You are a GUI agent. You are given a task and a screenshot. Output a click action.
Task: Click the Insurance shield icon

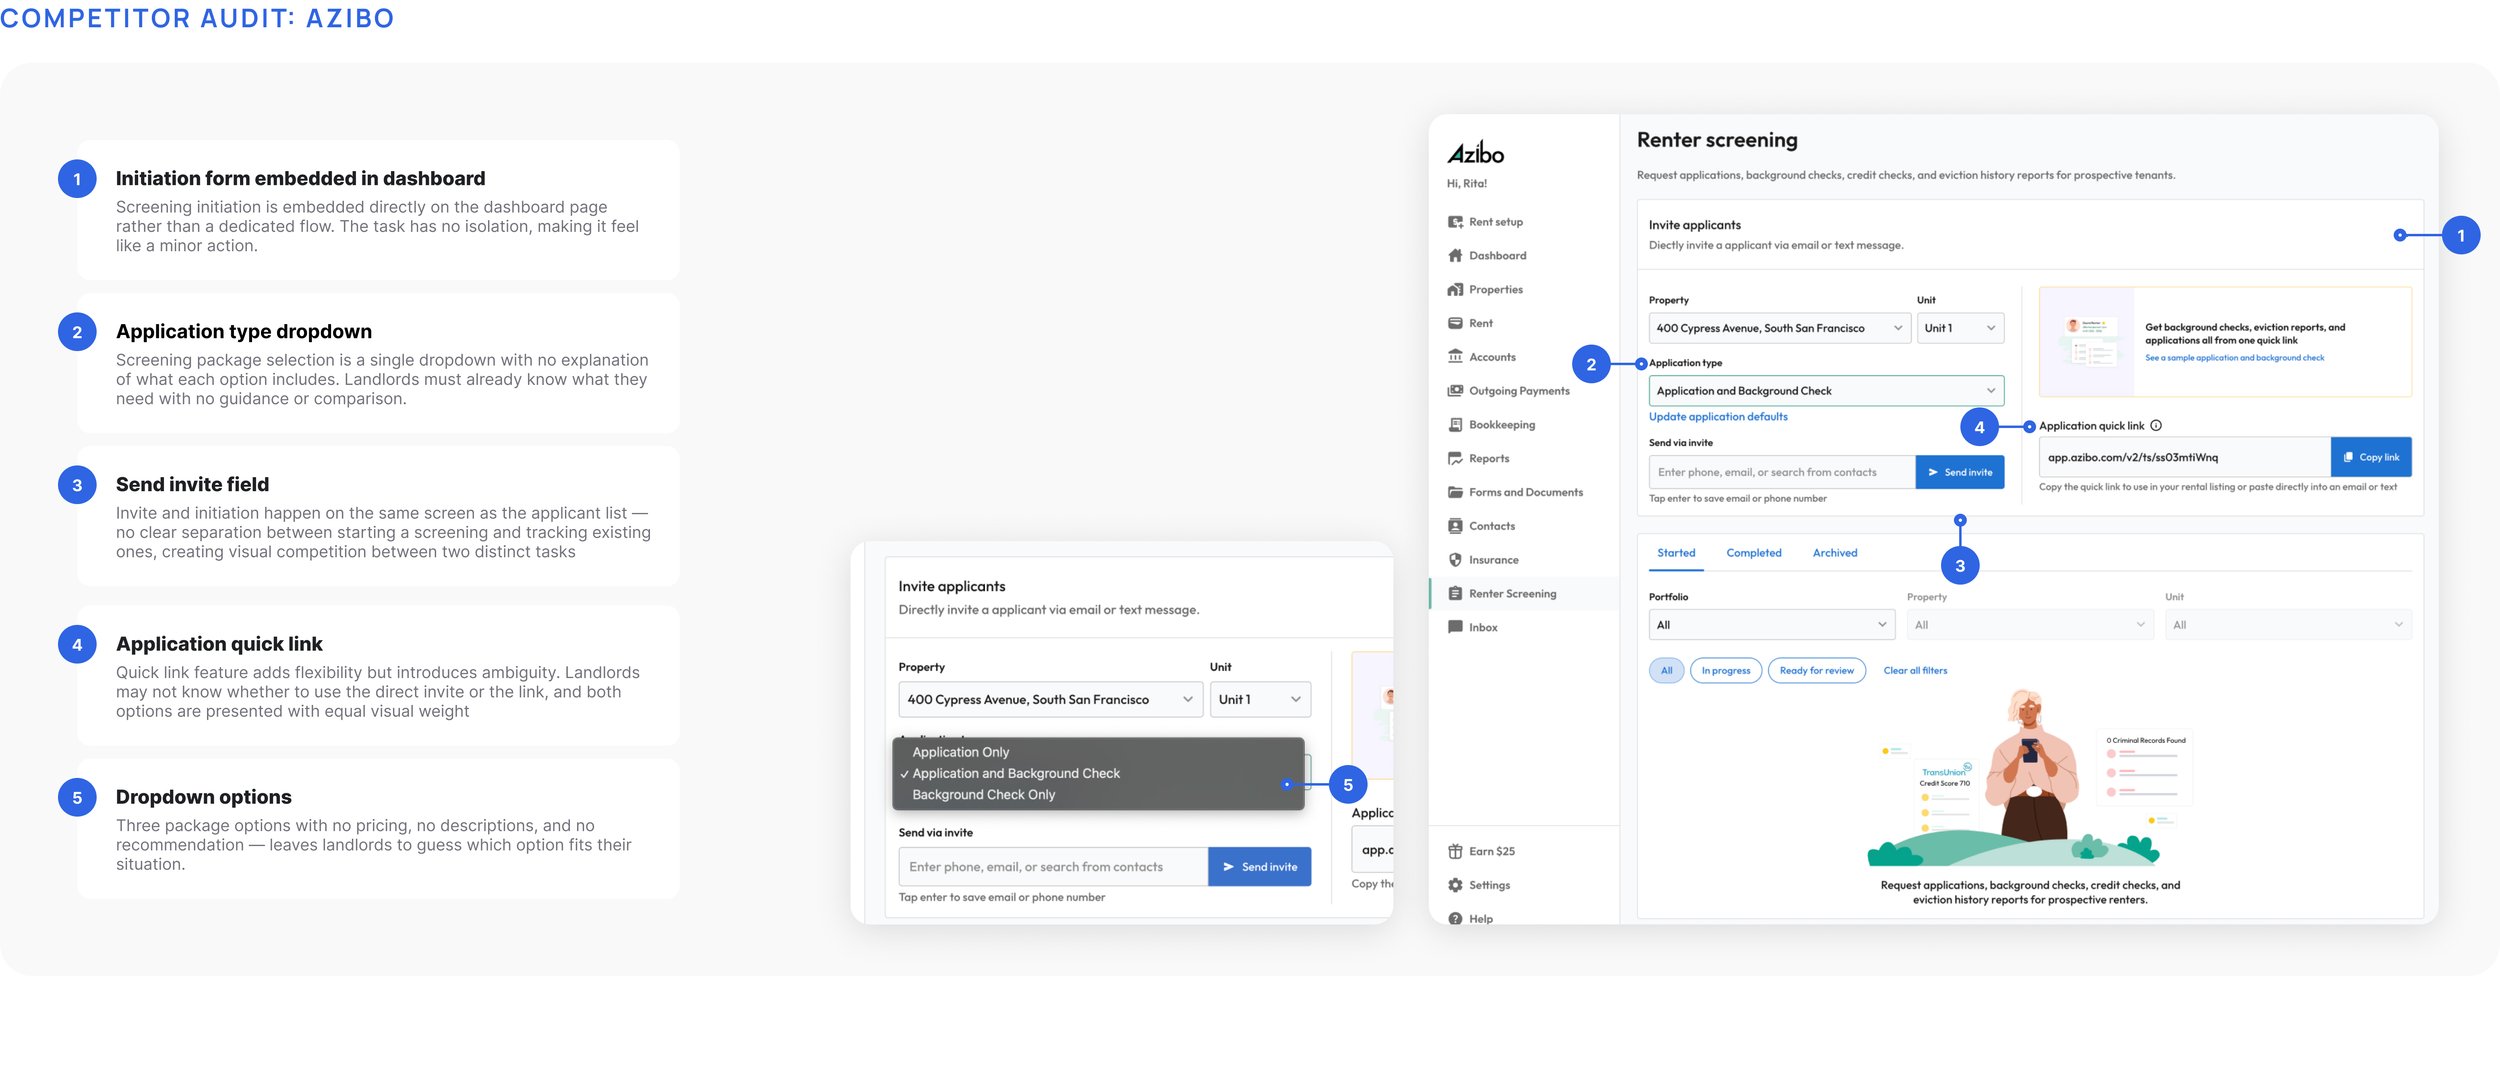(1455, 560)
